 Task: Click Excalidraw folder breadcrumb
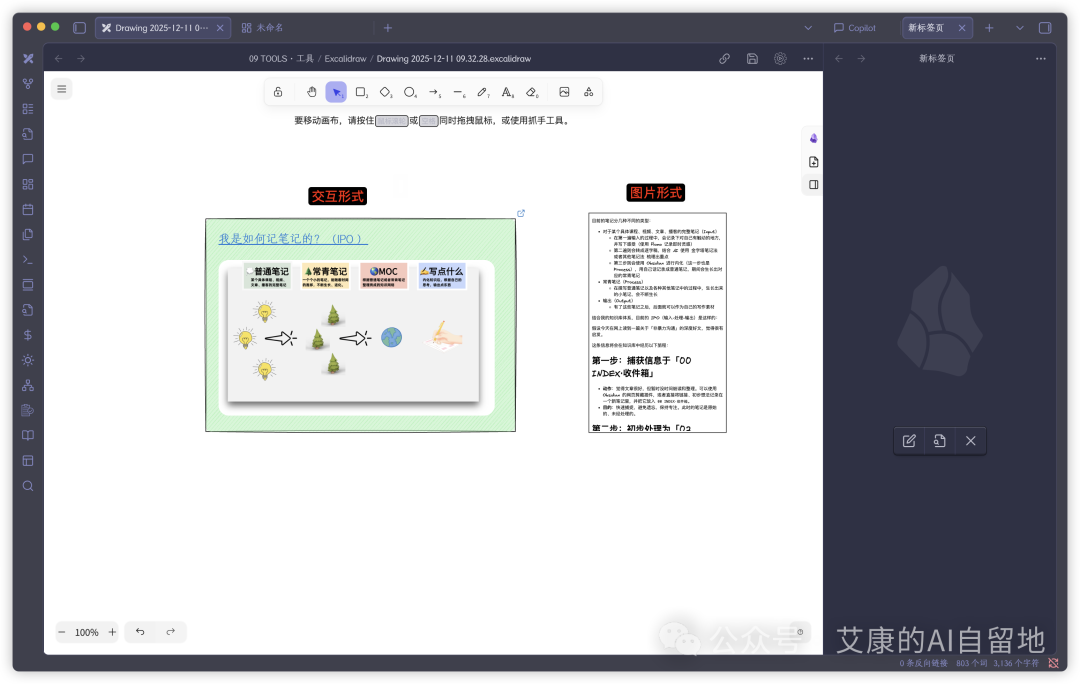coord(345,59)
